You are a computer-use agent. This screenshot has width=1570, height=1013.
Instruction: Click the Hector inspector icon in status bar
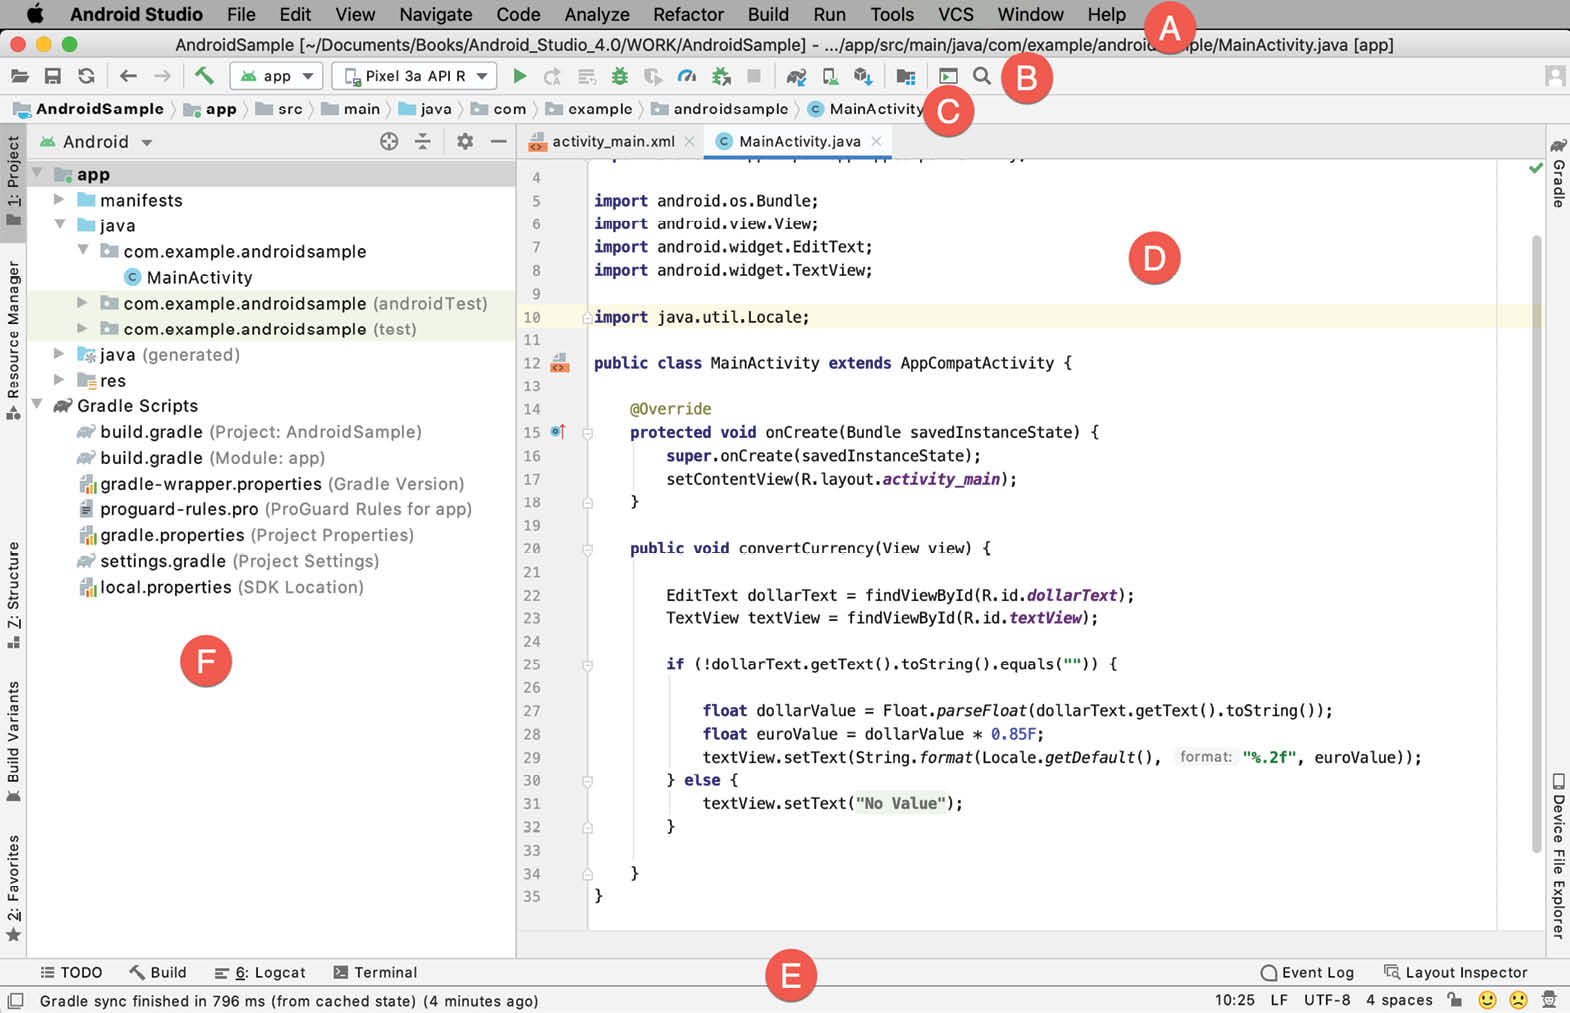coord(1549,1000)
